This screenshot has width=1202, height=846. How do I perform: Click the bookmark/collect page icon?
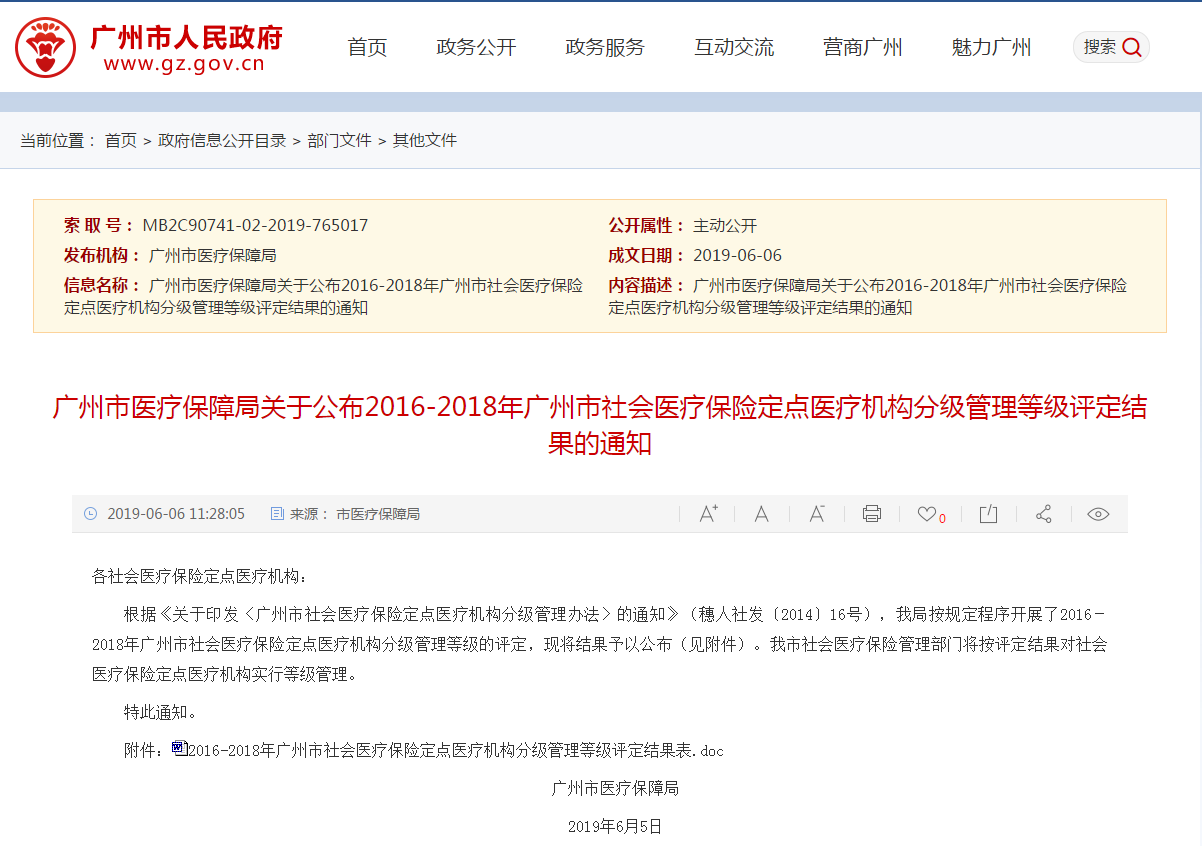(x=988, y=514)
